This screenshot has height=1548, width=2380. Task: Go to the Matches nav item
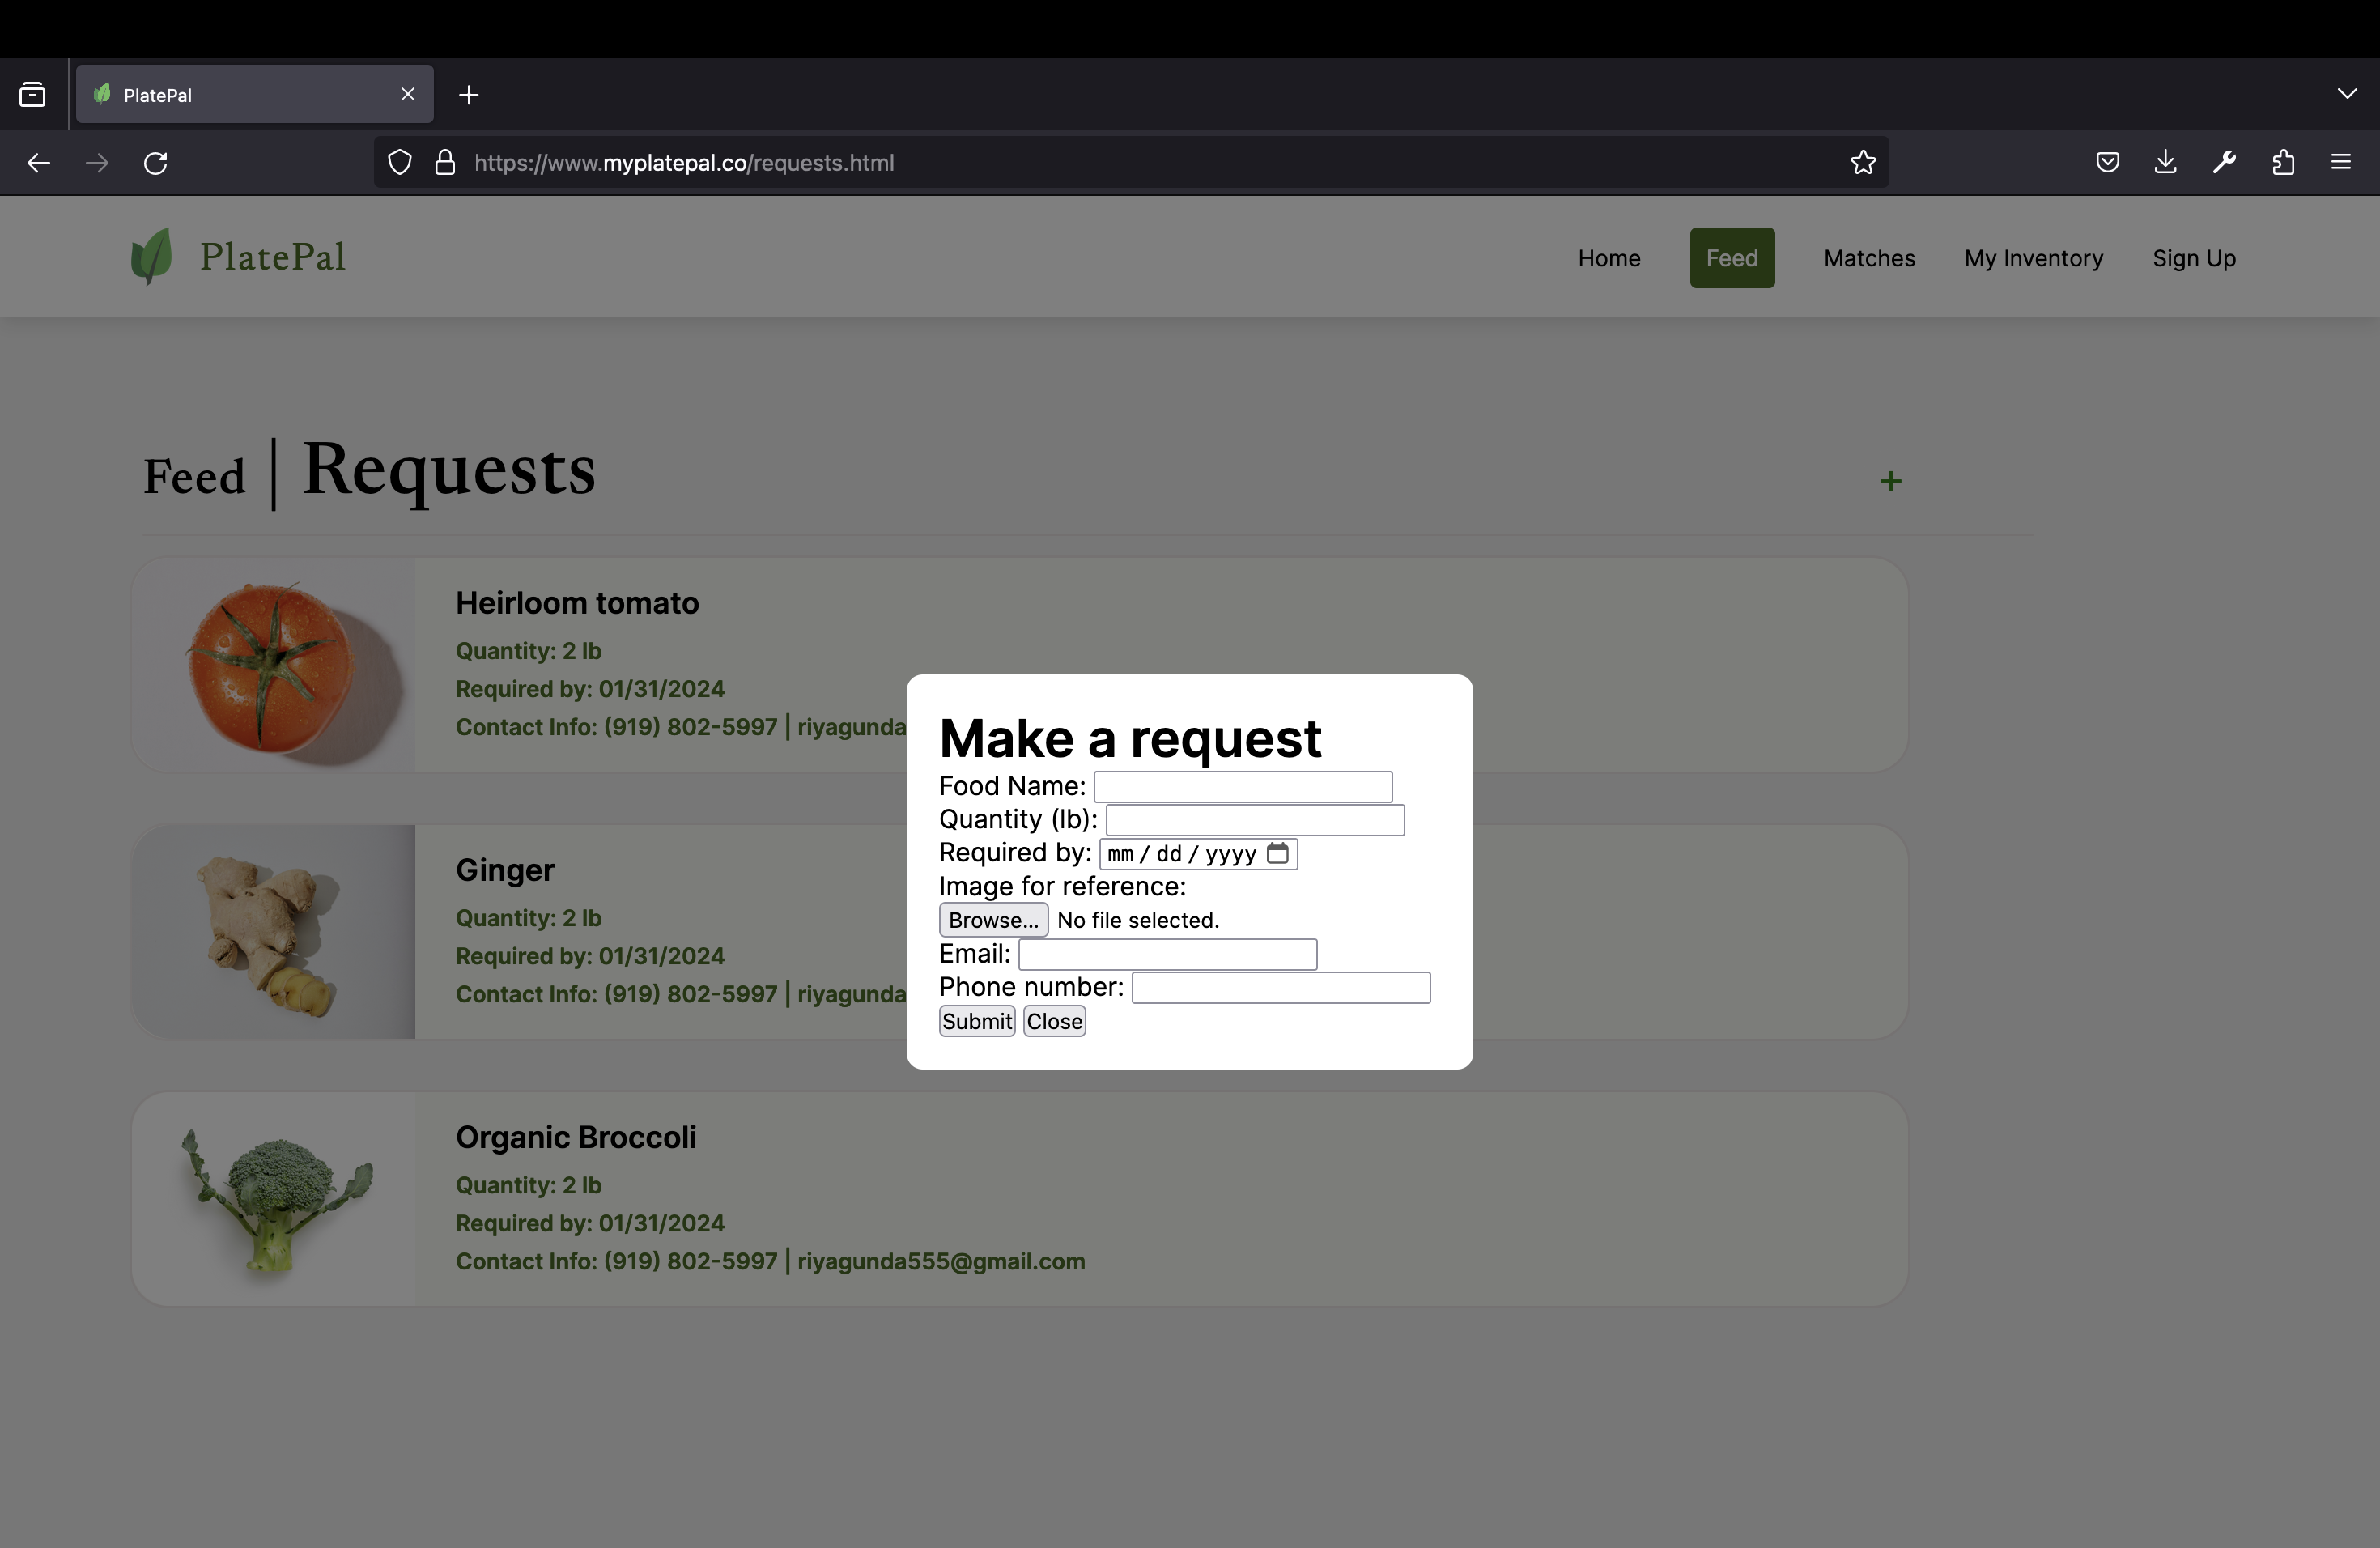pyautogui.click(x=1868, y=258)
